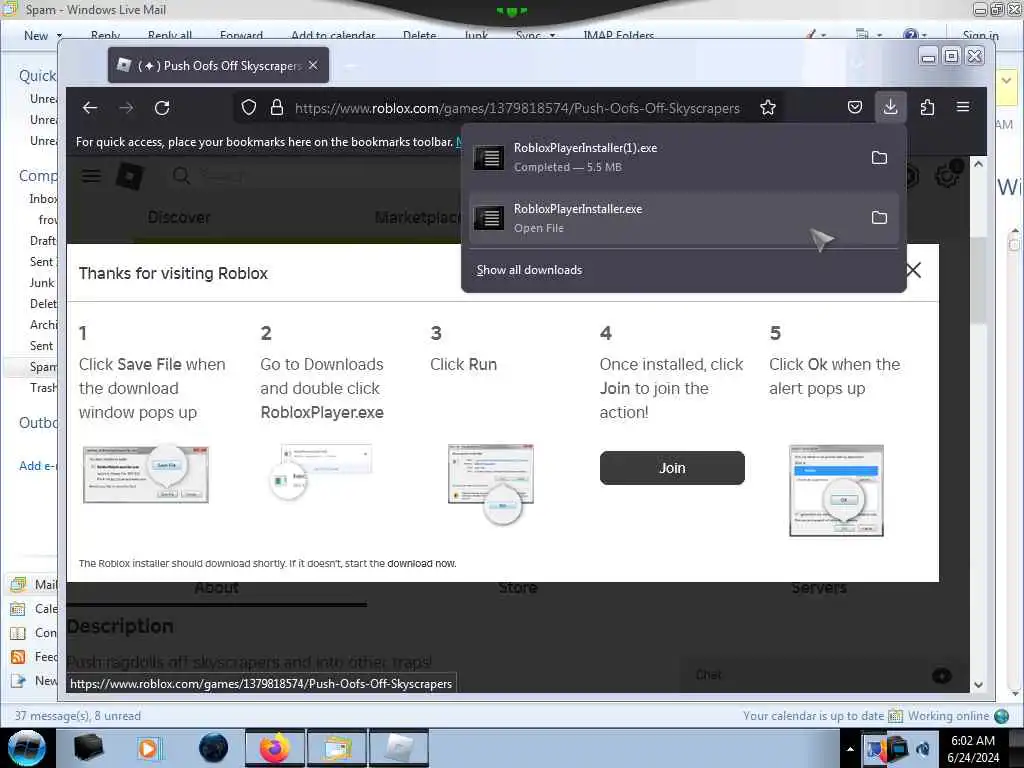The height and width of the screenshot is (768, 1024).
Task: Click the Join button
Action: point(672,468)
